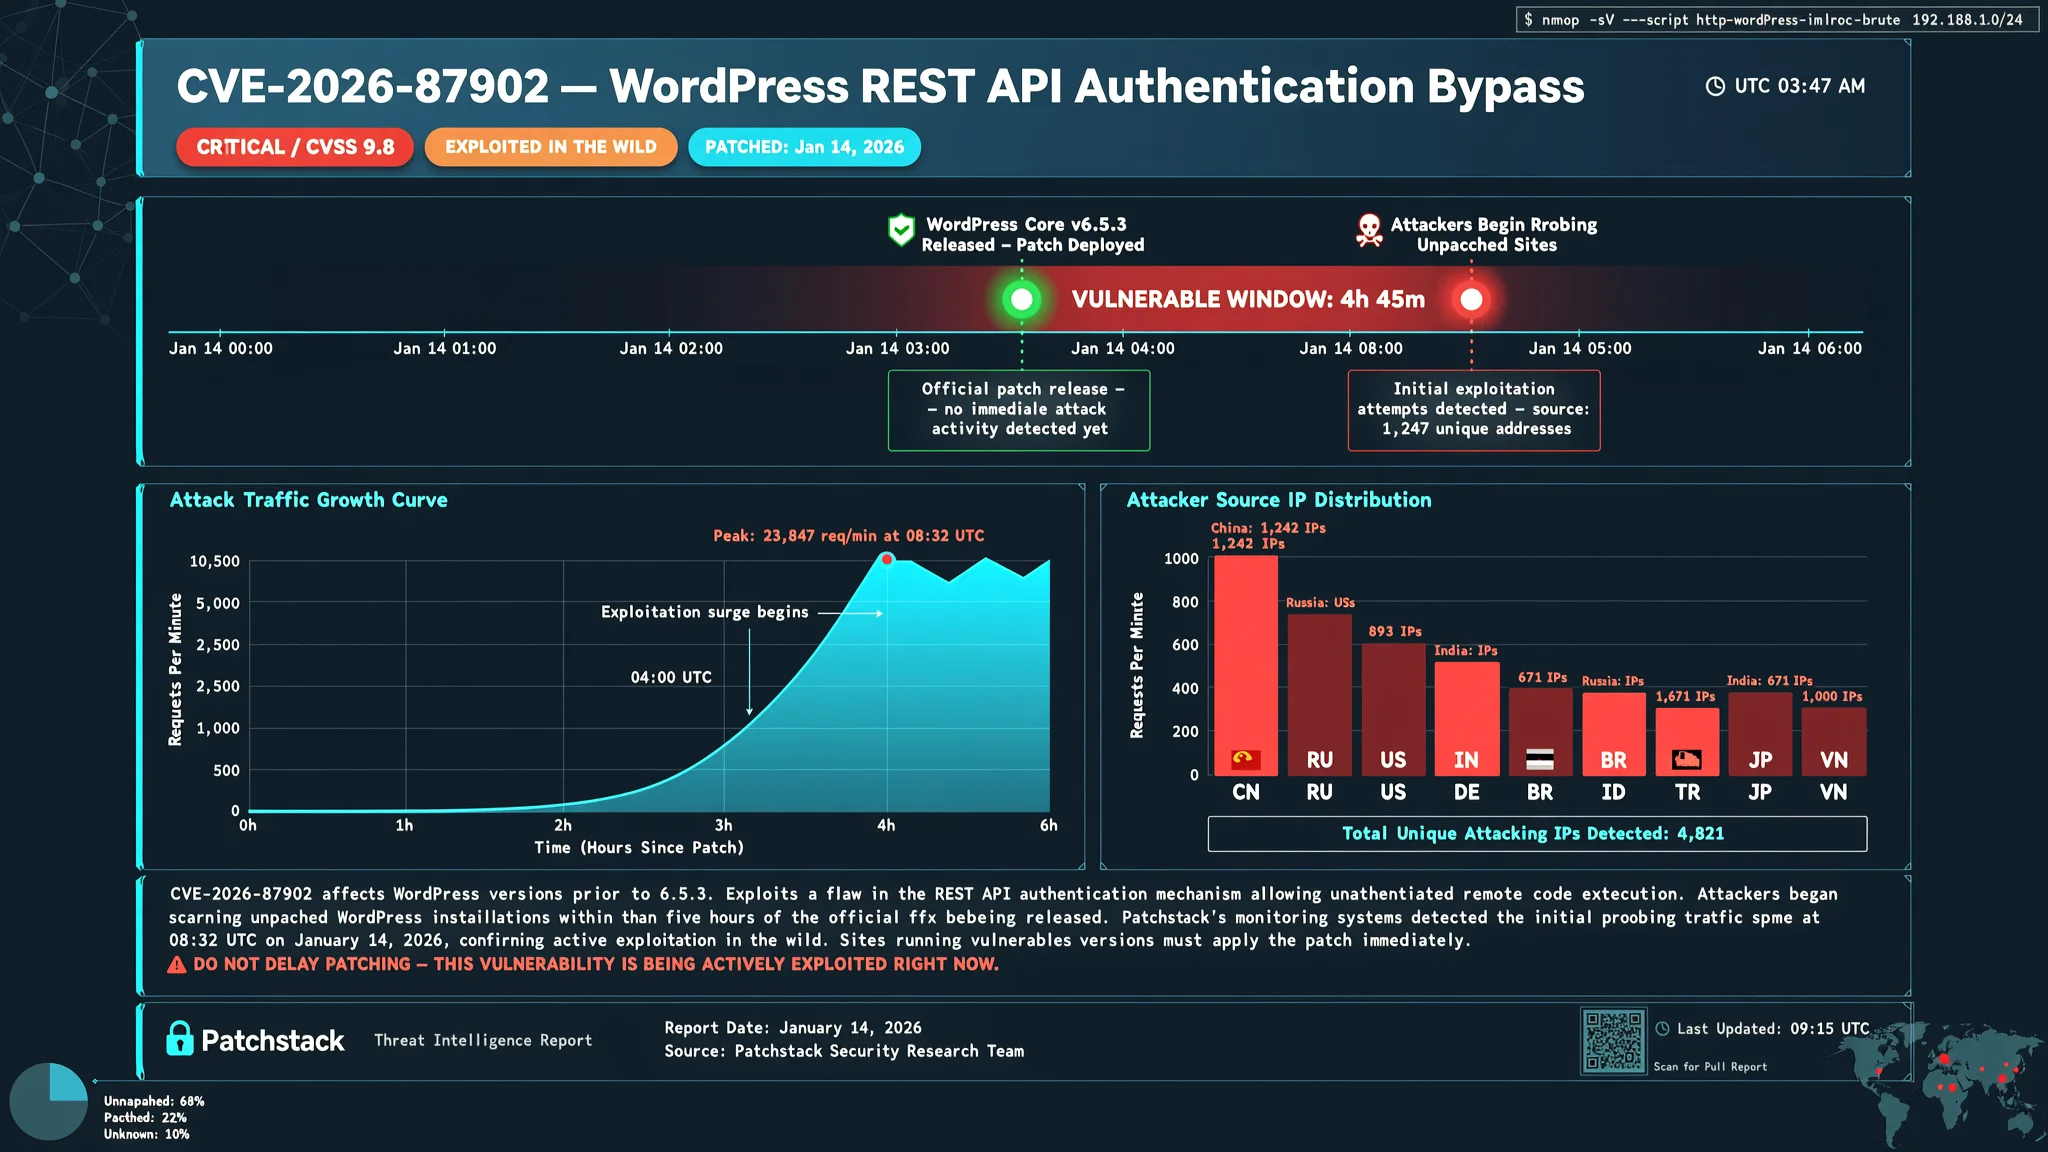Screen dimensions: 2048x1152
Task: Select the EXPLOITED IN THE WILD badge
Action: 551,147
